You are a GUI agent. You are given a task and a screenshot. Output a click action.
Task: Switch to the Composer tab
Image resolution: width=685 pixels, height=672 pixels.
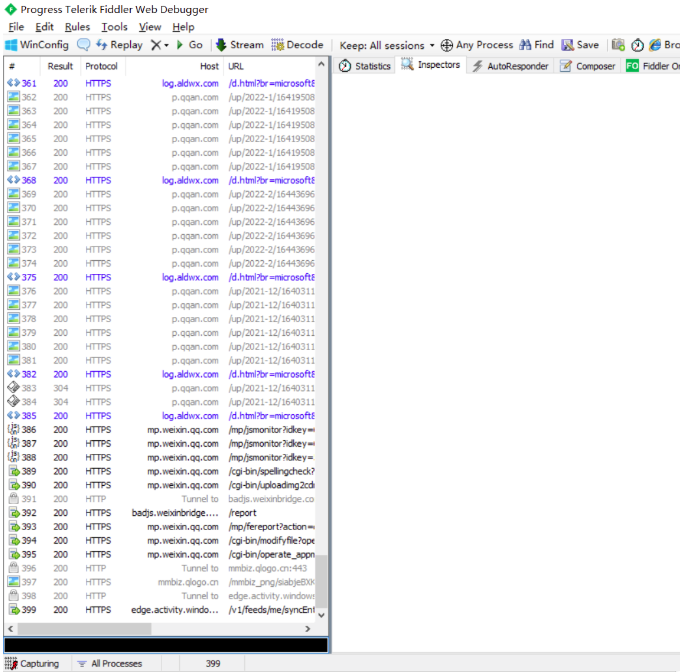pyautogui.click(x=588, y=66)
